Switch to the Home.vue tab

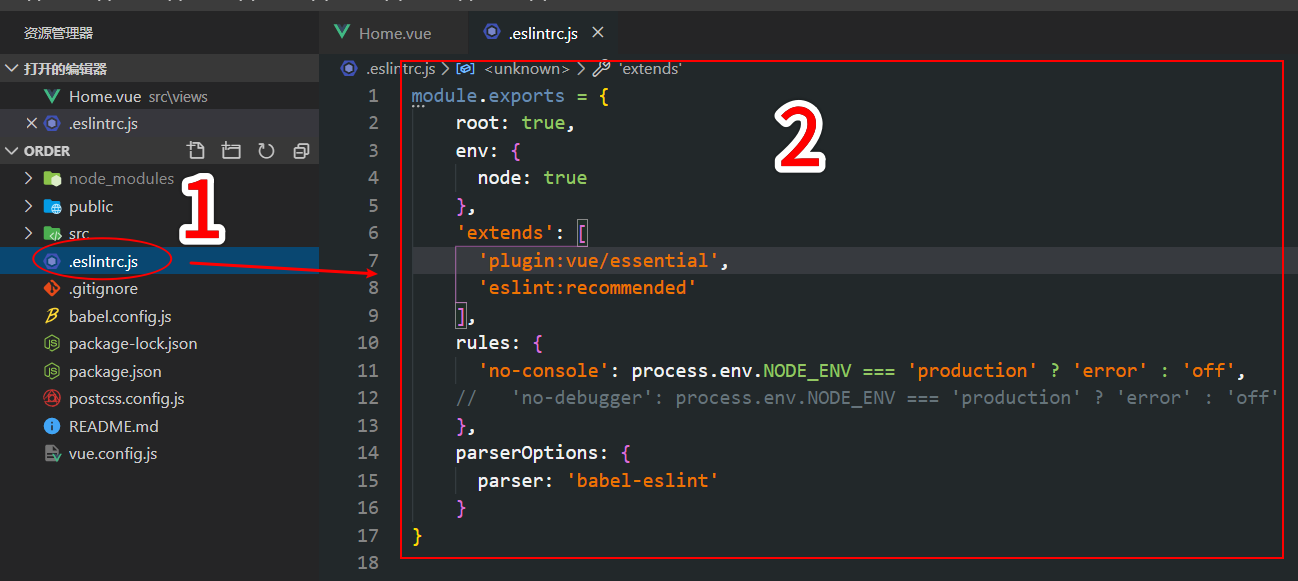click(394, 33)
